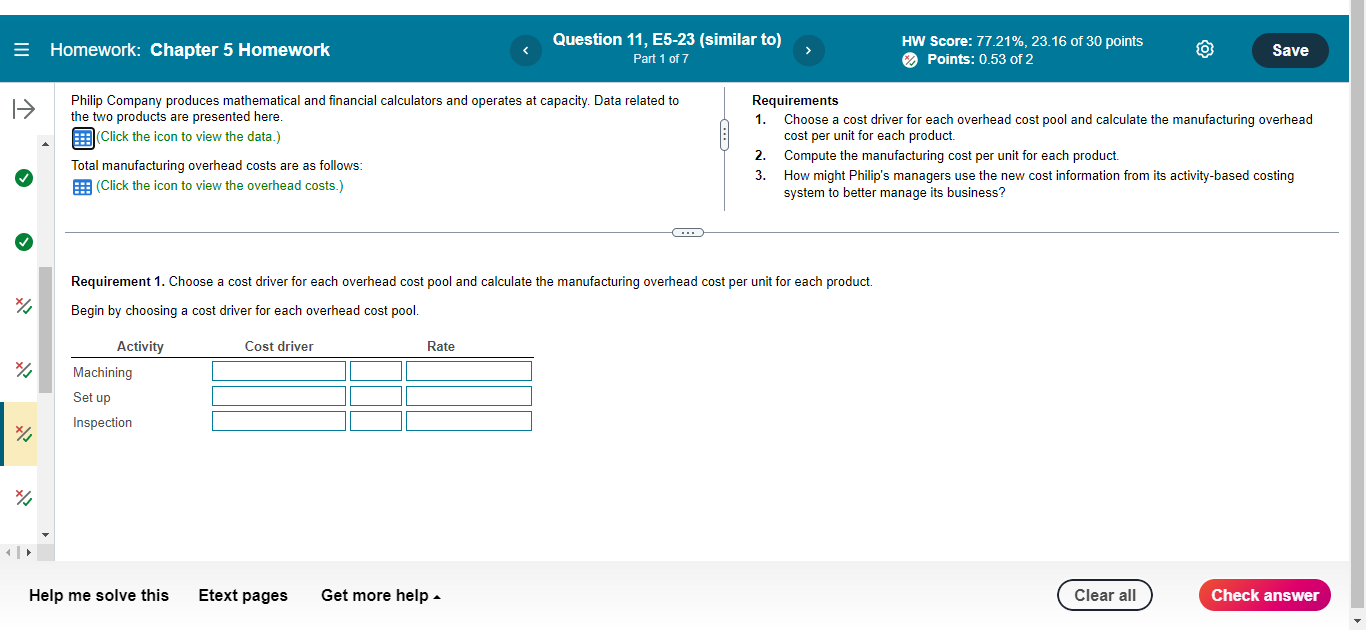
Task: Click the next question chevron
Action: pos(808,50)
